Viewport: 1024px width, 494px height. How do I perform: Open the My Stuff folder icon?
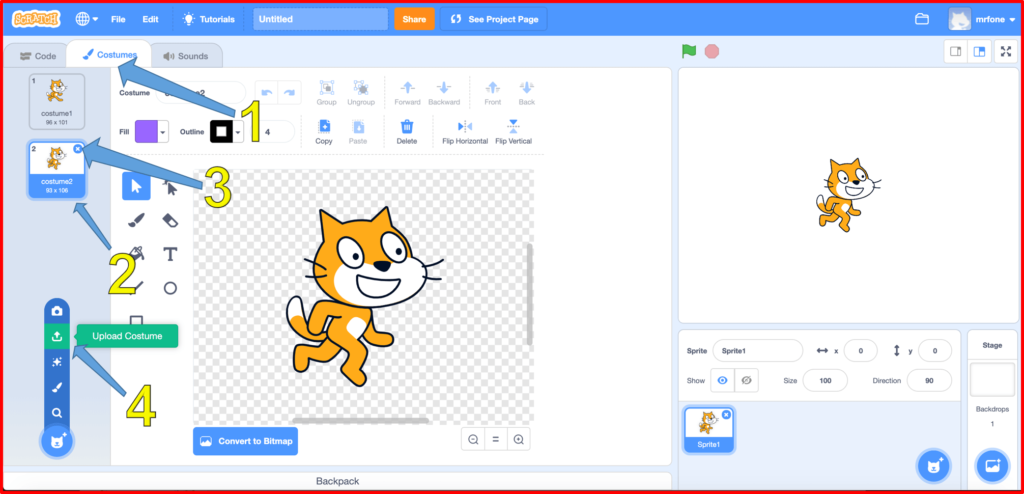click(921, 19)
